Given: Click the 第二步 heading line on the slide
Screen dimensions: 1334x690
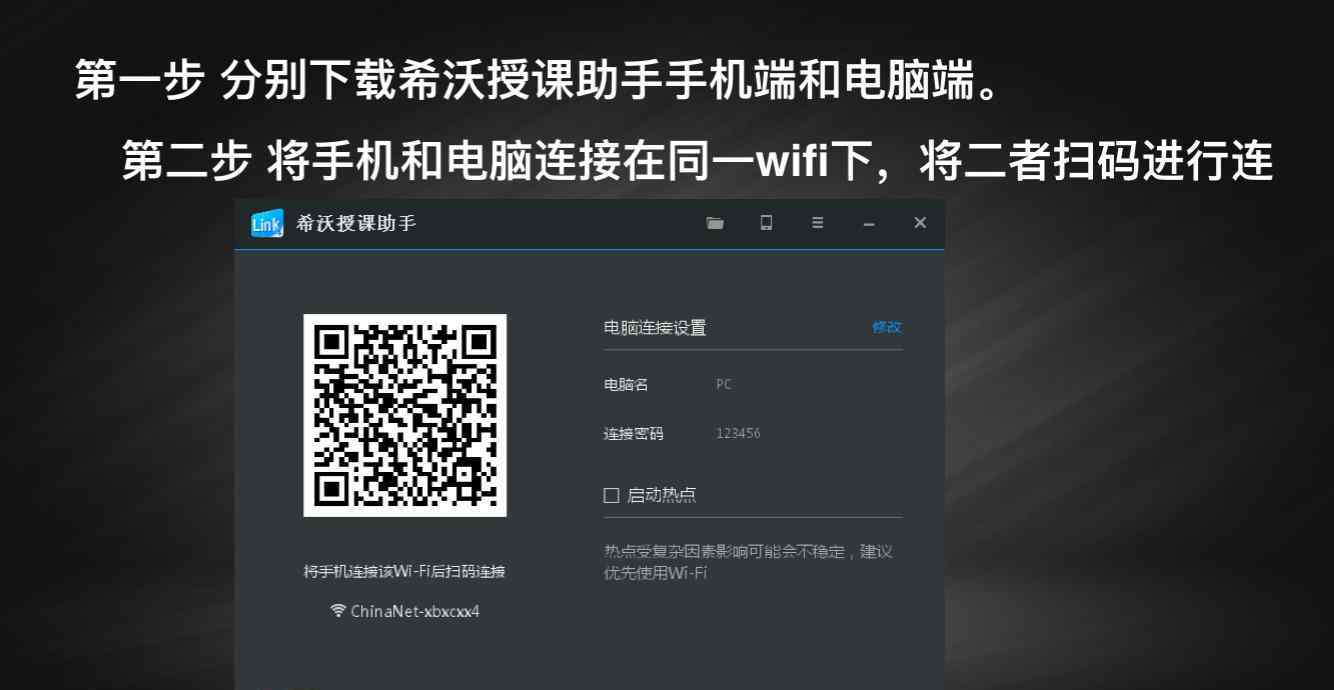Looking at the screenshot, I should tap(697, 161).
